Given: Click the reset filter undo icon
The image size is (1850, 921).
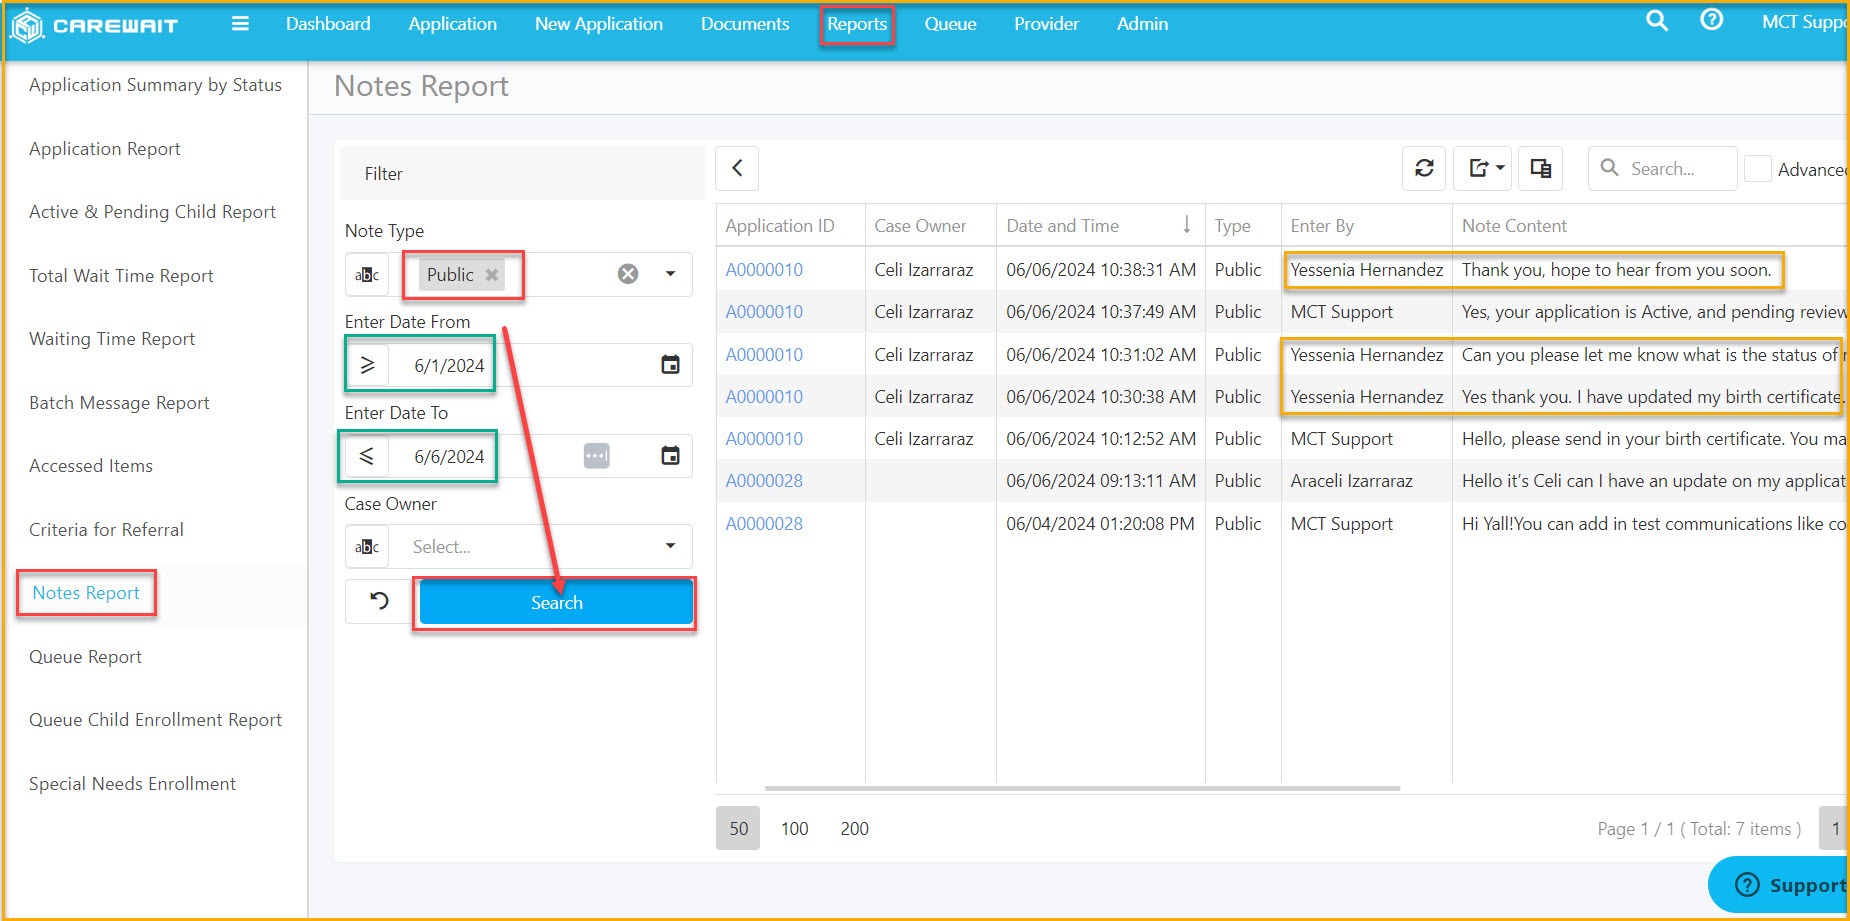Looking at the screenshot, I should tap(379, 601).
